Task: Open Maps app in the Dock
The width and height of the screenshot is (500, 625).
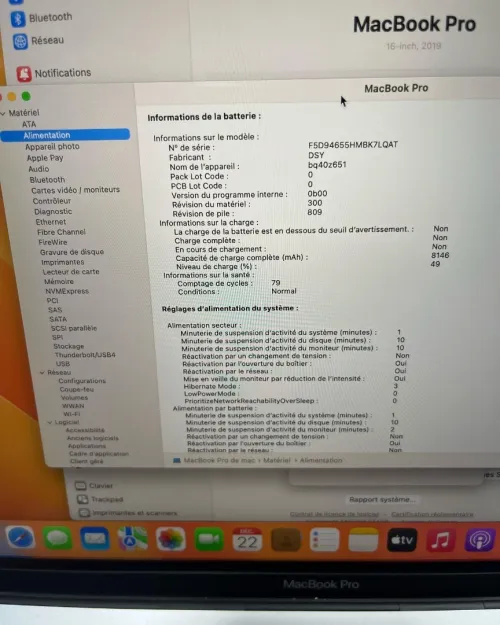Action: (133, 539)
